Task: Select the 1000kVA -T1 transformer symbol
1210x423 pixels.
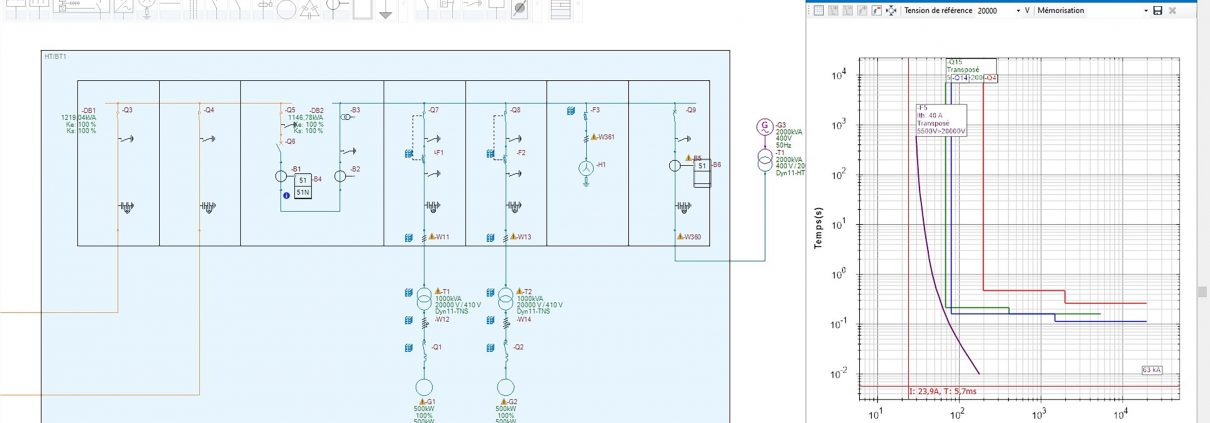Action: click(424, 301)
